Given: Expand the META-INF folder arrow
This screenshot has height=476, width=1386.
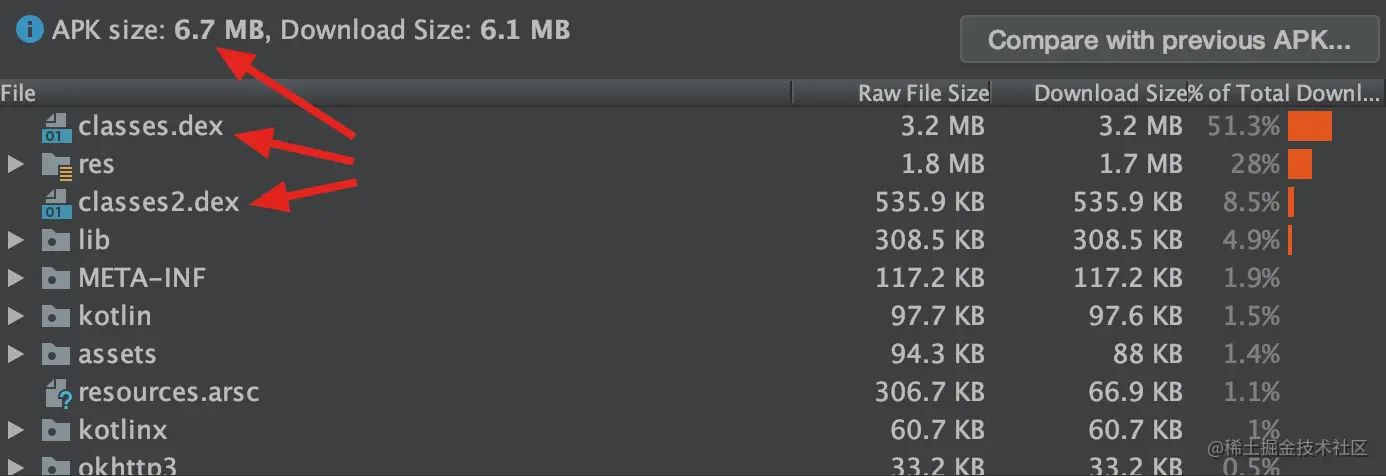Looking at the screenshot, I should (14, 278).
